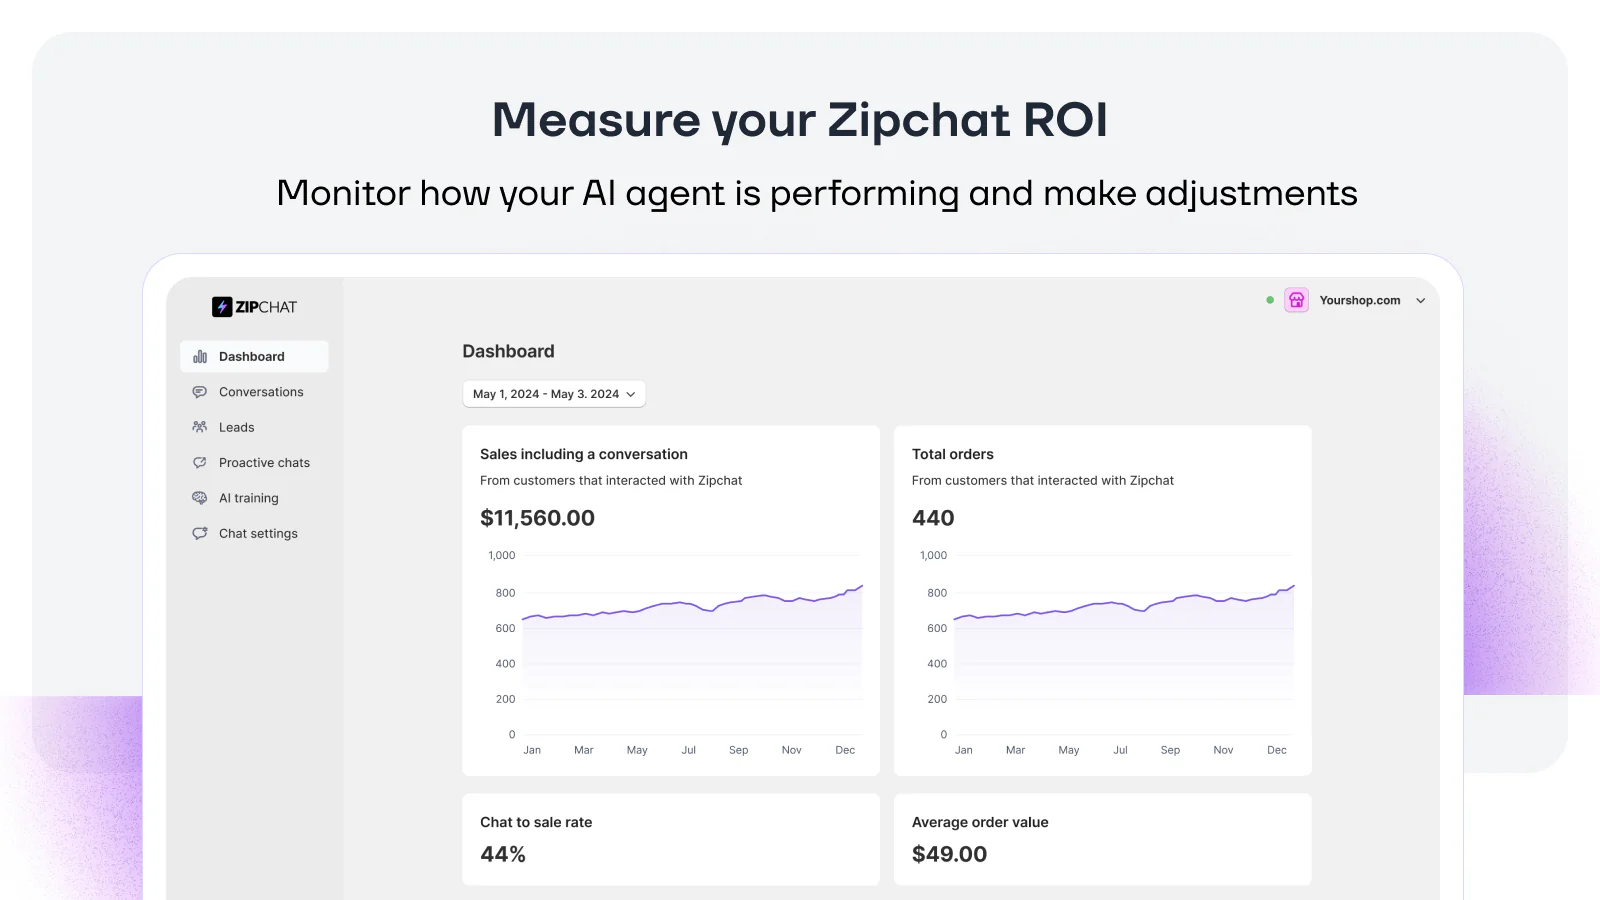The height and width of the screenshot is (900, 1600).
Task: Click the Yourshop.com account link
Action: pos(1360,300)
